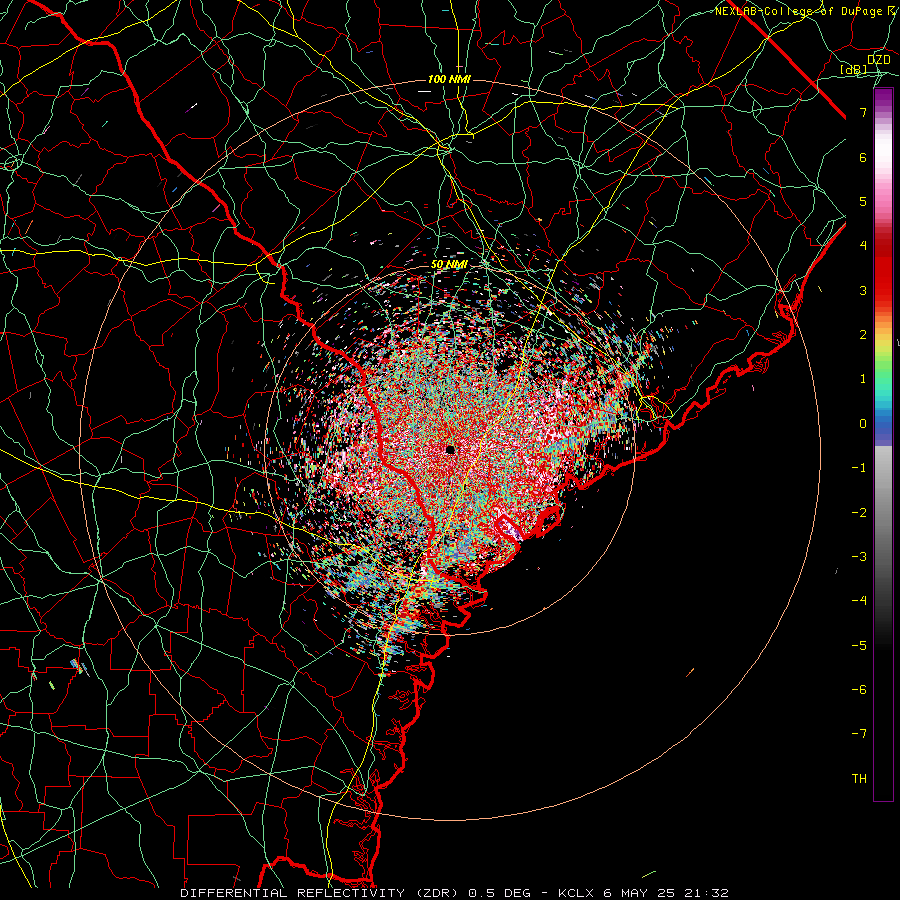This screenshot has height=900, width=900.
Task: Click the "6 MAY 25" date in the caption
Action: [639, 893]
